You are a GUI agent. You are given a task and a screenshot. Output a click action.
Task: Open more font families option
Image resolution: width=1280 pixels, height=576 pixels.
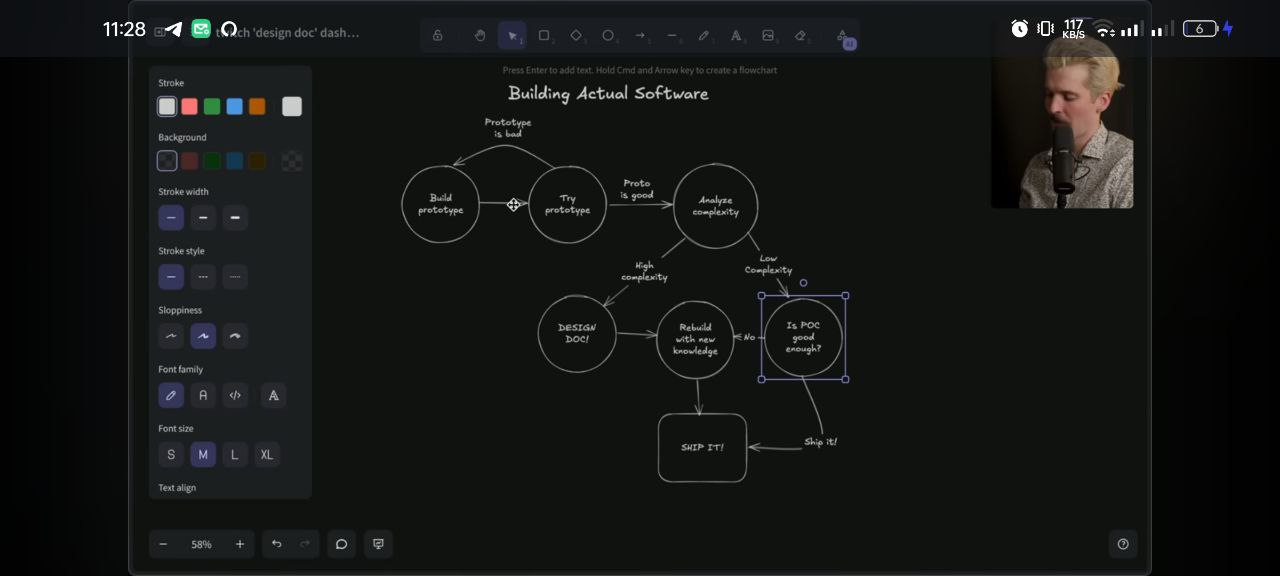click(273, 395)
